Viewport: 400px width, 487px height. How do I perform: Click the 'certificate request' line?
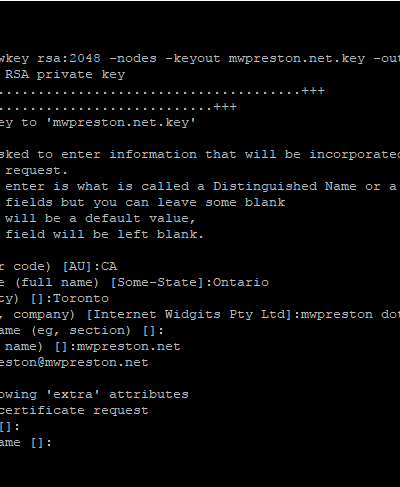click(74, 411)
